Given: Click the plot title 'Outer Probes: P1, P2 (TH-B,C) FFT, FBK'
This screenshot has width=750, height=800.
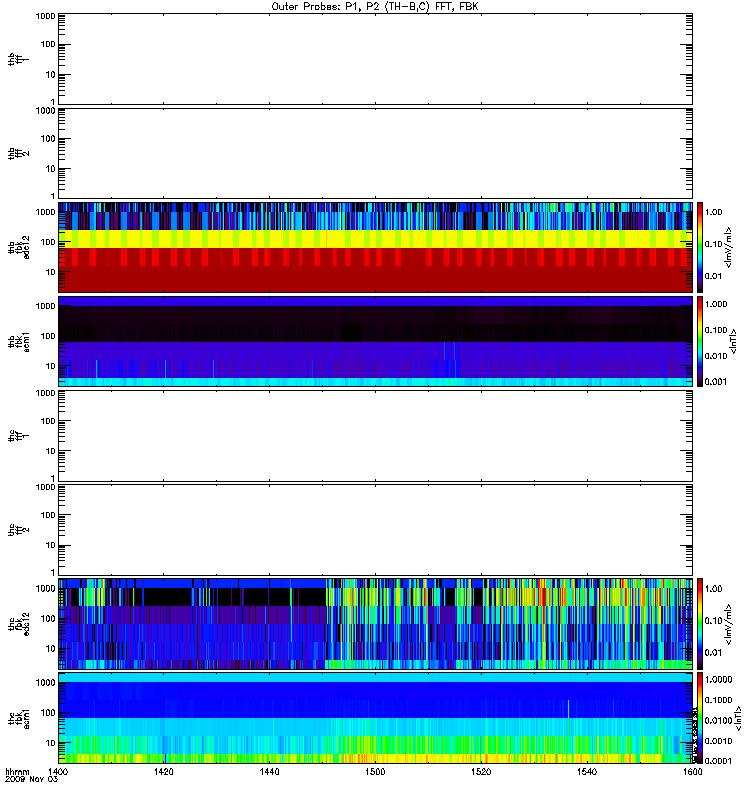Looking at the screenshot, I should point(375,7).
